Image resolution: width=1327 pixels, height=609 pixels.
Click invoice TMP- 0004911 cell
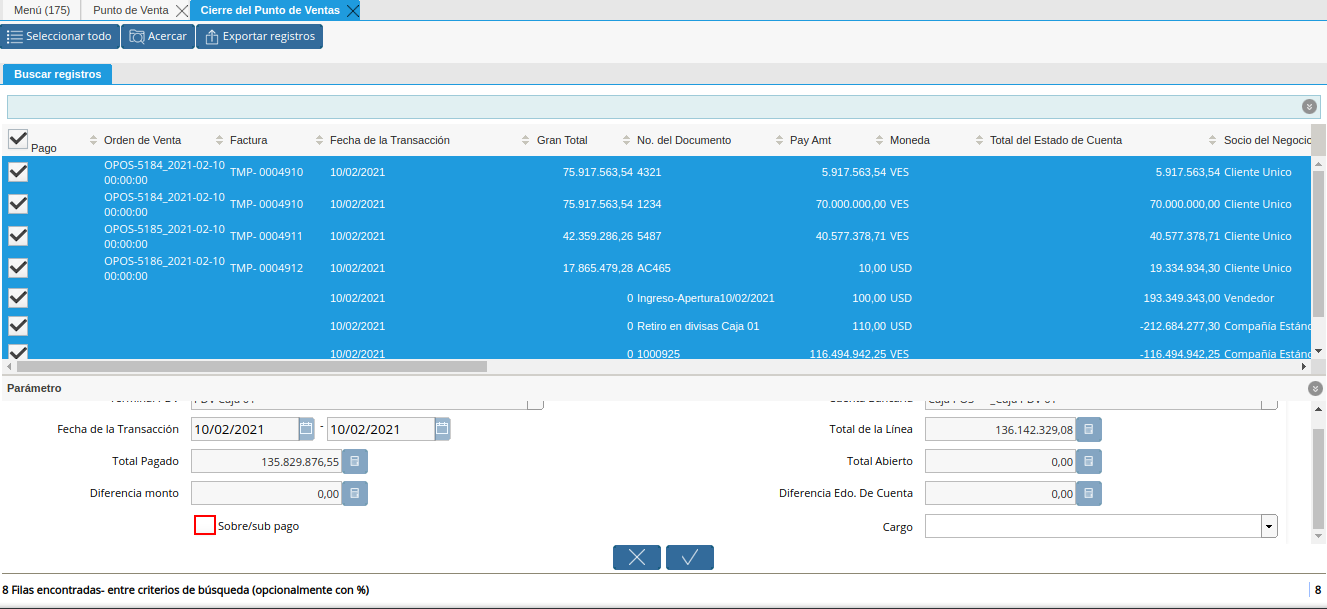(266, 236)
